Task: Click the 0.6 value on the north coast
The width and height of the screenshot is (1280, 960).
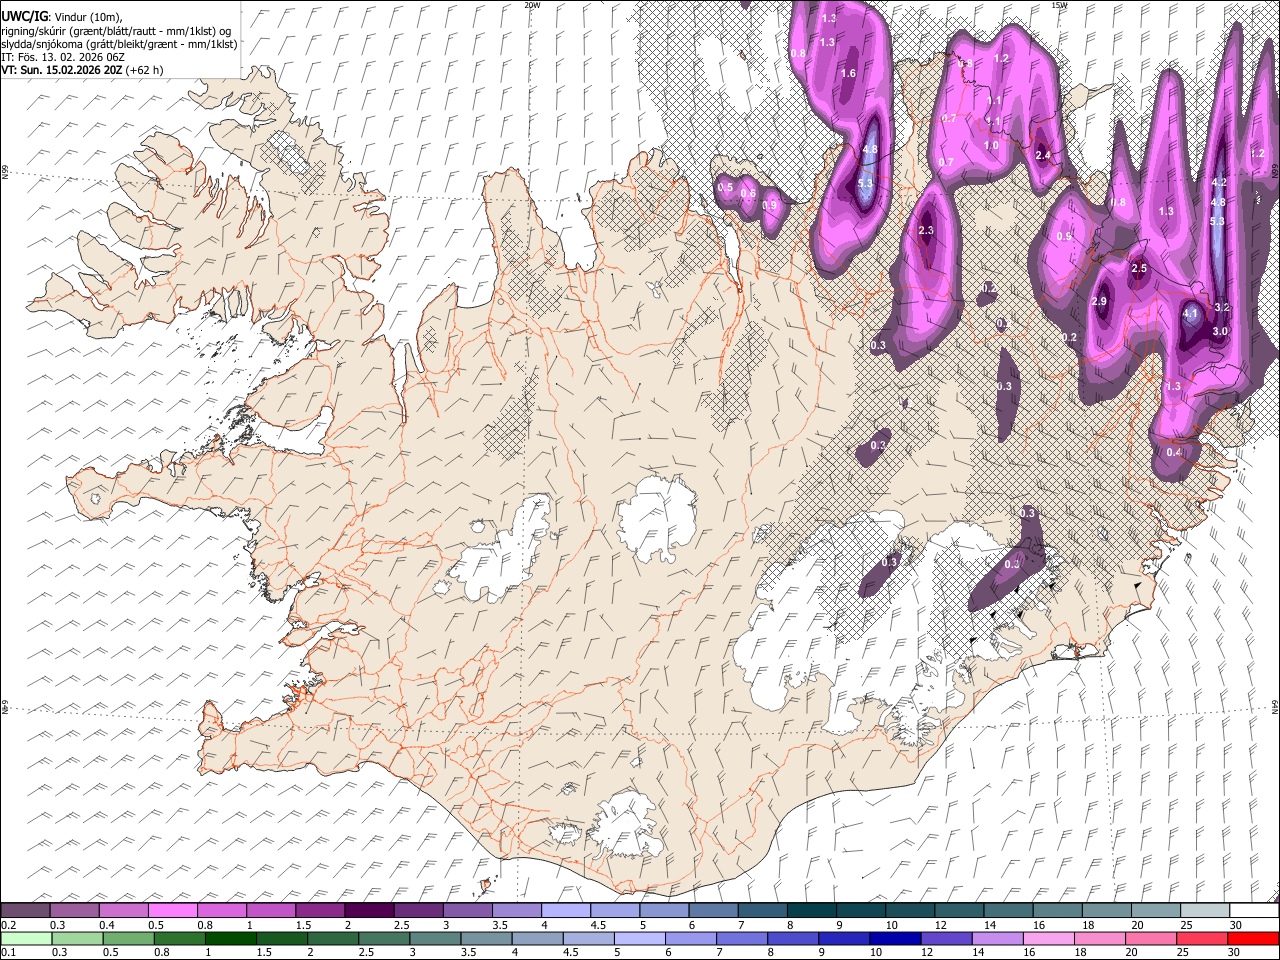Action: pyautogui.click(x=748, y=194)
